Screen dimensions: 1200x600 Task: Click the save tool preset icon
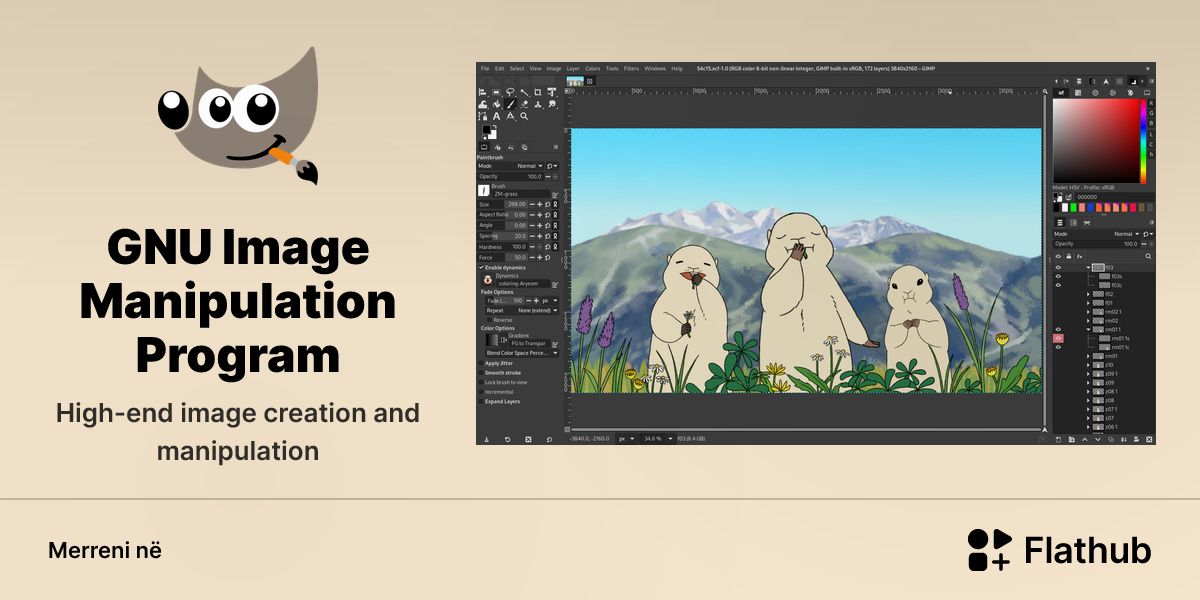(x=486, y=439)
